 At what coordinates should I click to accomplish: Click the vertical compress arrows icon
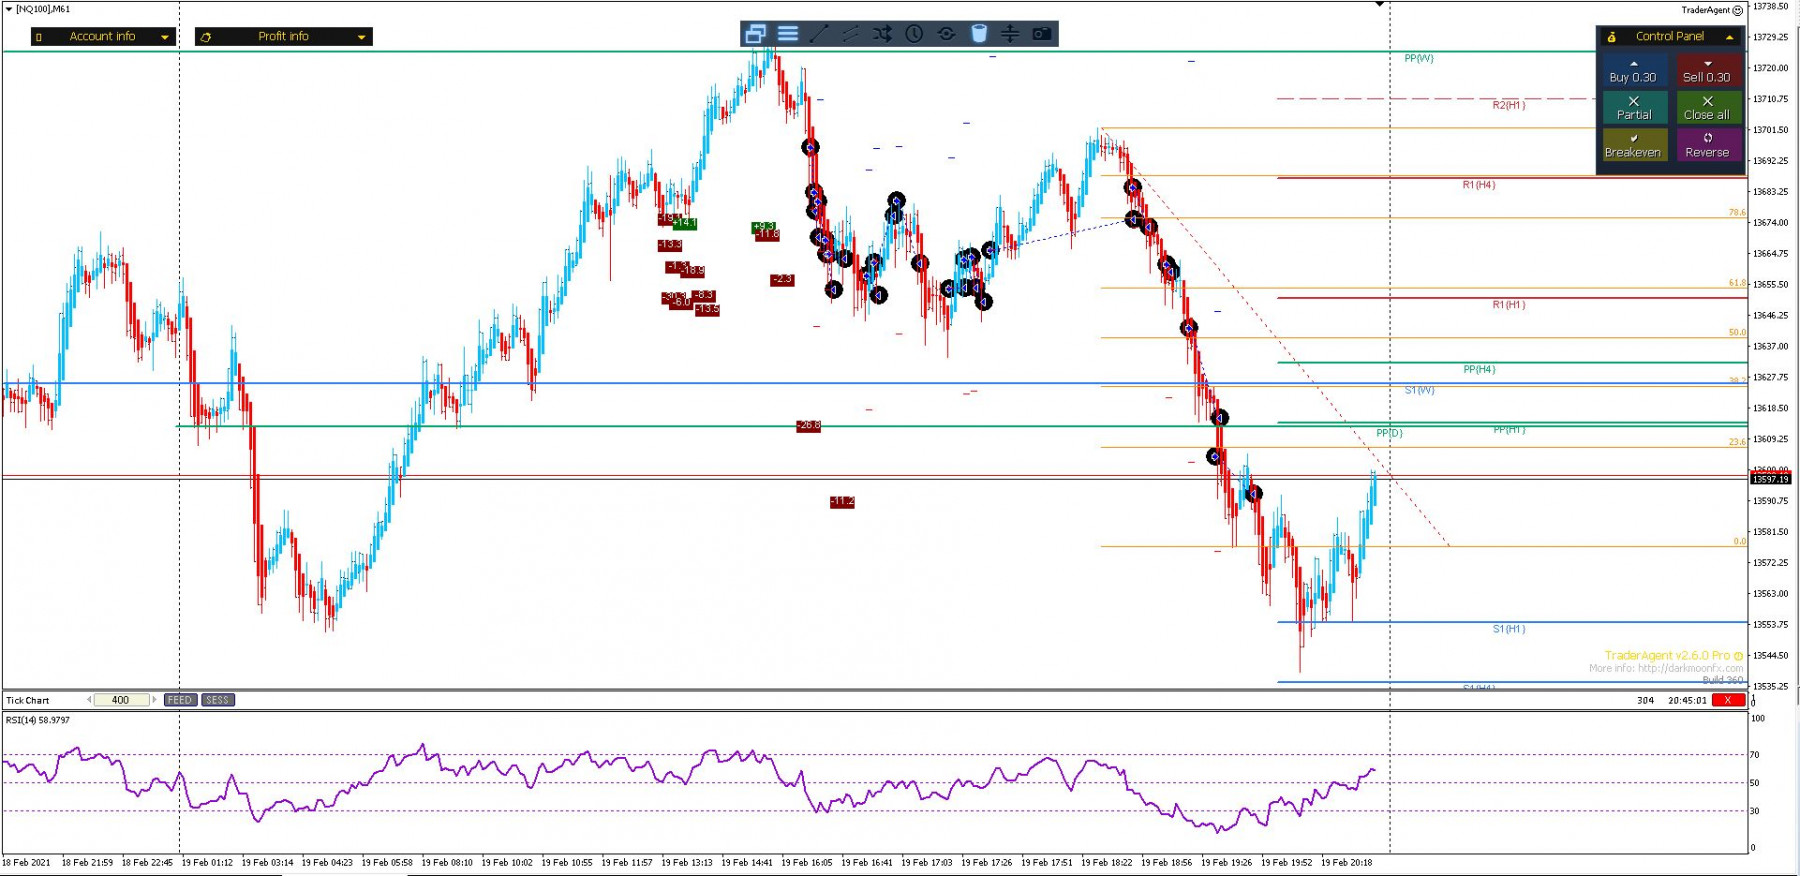(1010, 34)
